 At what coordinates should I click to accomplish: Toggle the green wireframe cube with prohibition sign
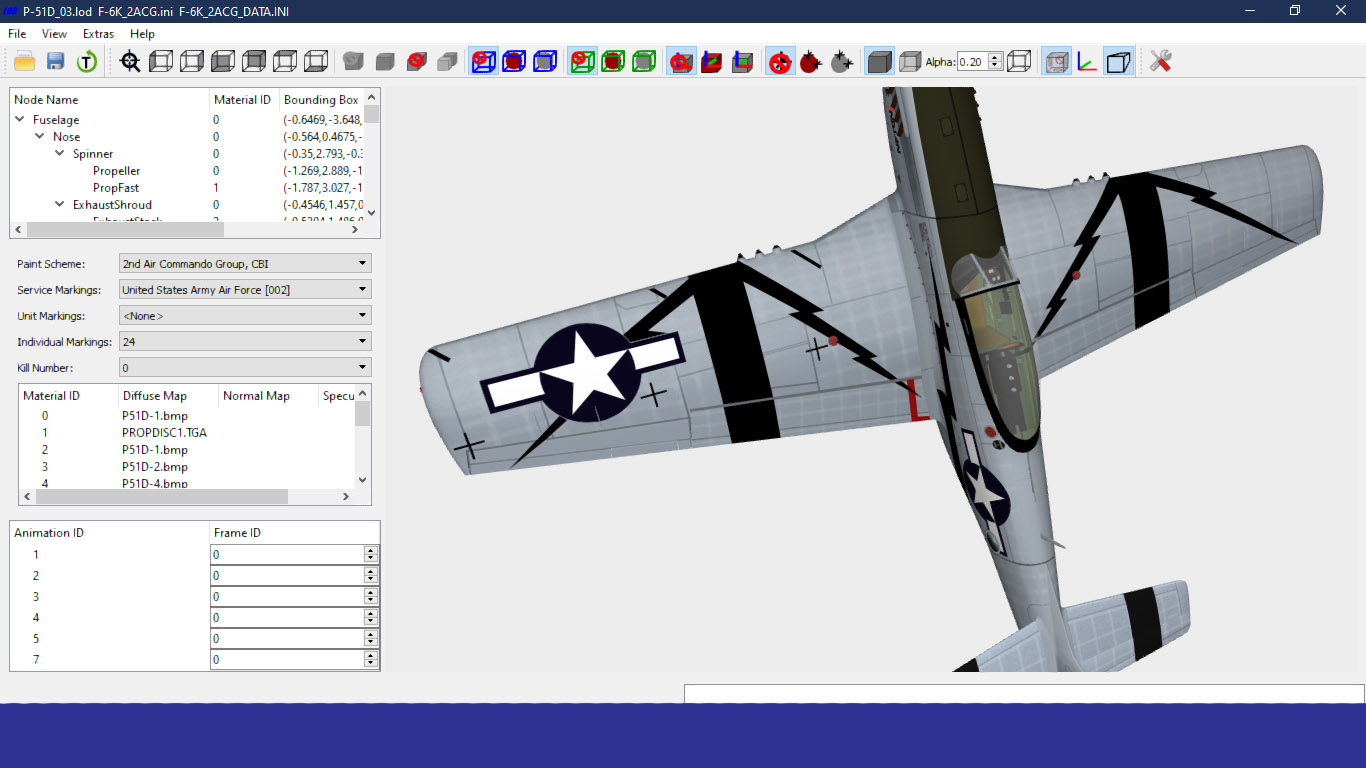(581, 62)
